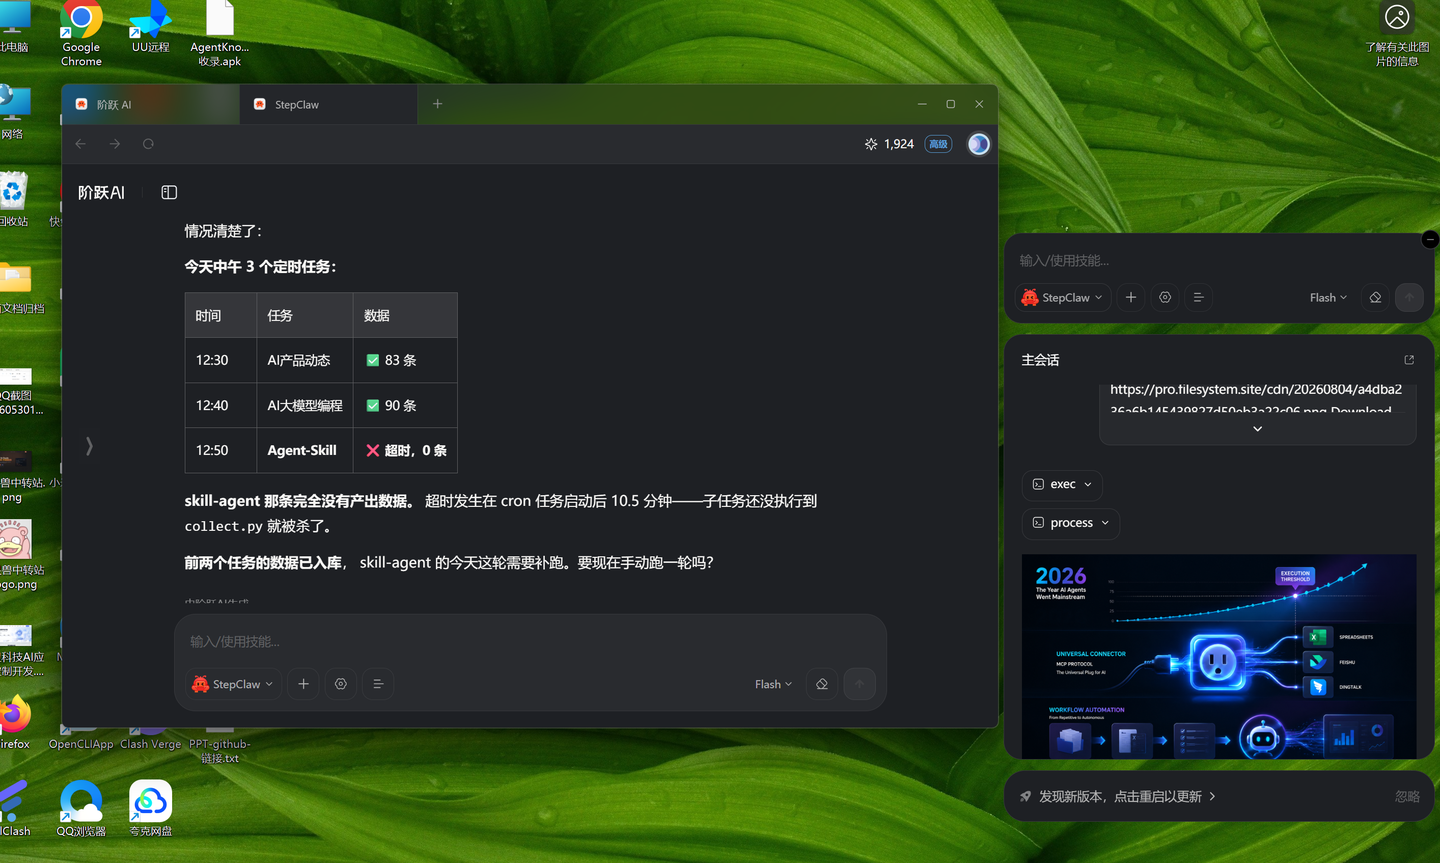Viewport: 1440px width, 863px height.
Task: Click the list icon in the main chat input
Action: pos(378,684)
